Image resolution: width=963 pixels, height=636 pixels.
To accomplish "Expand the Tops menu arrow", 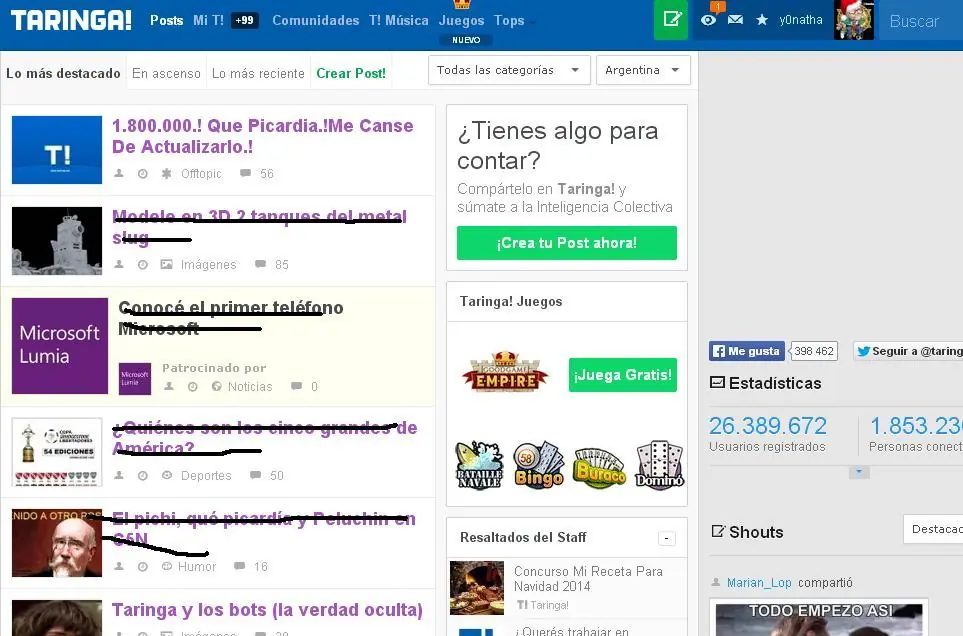I will click(x=532, y=23).
